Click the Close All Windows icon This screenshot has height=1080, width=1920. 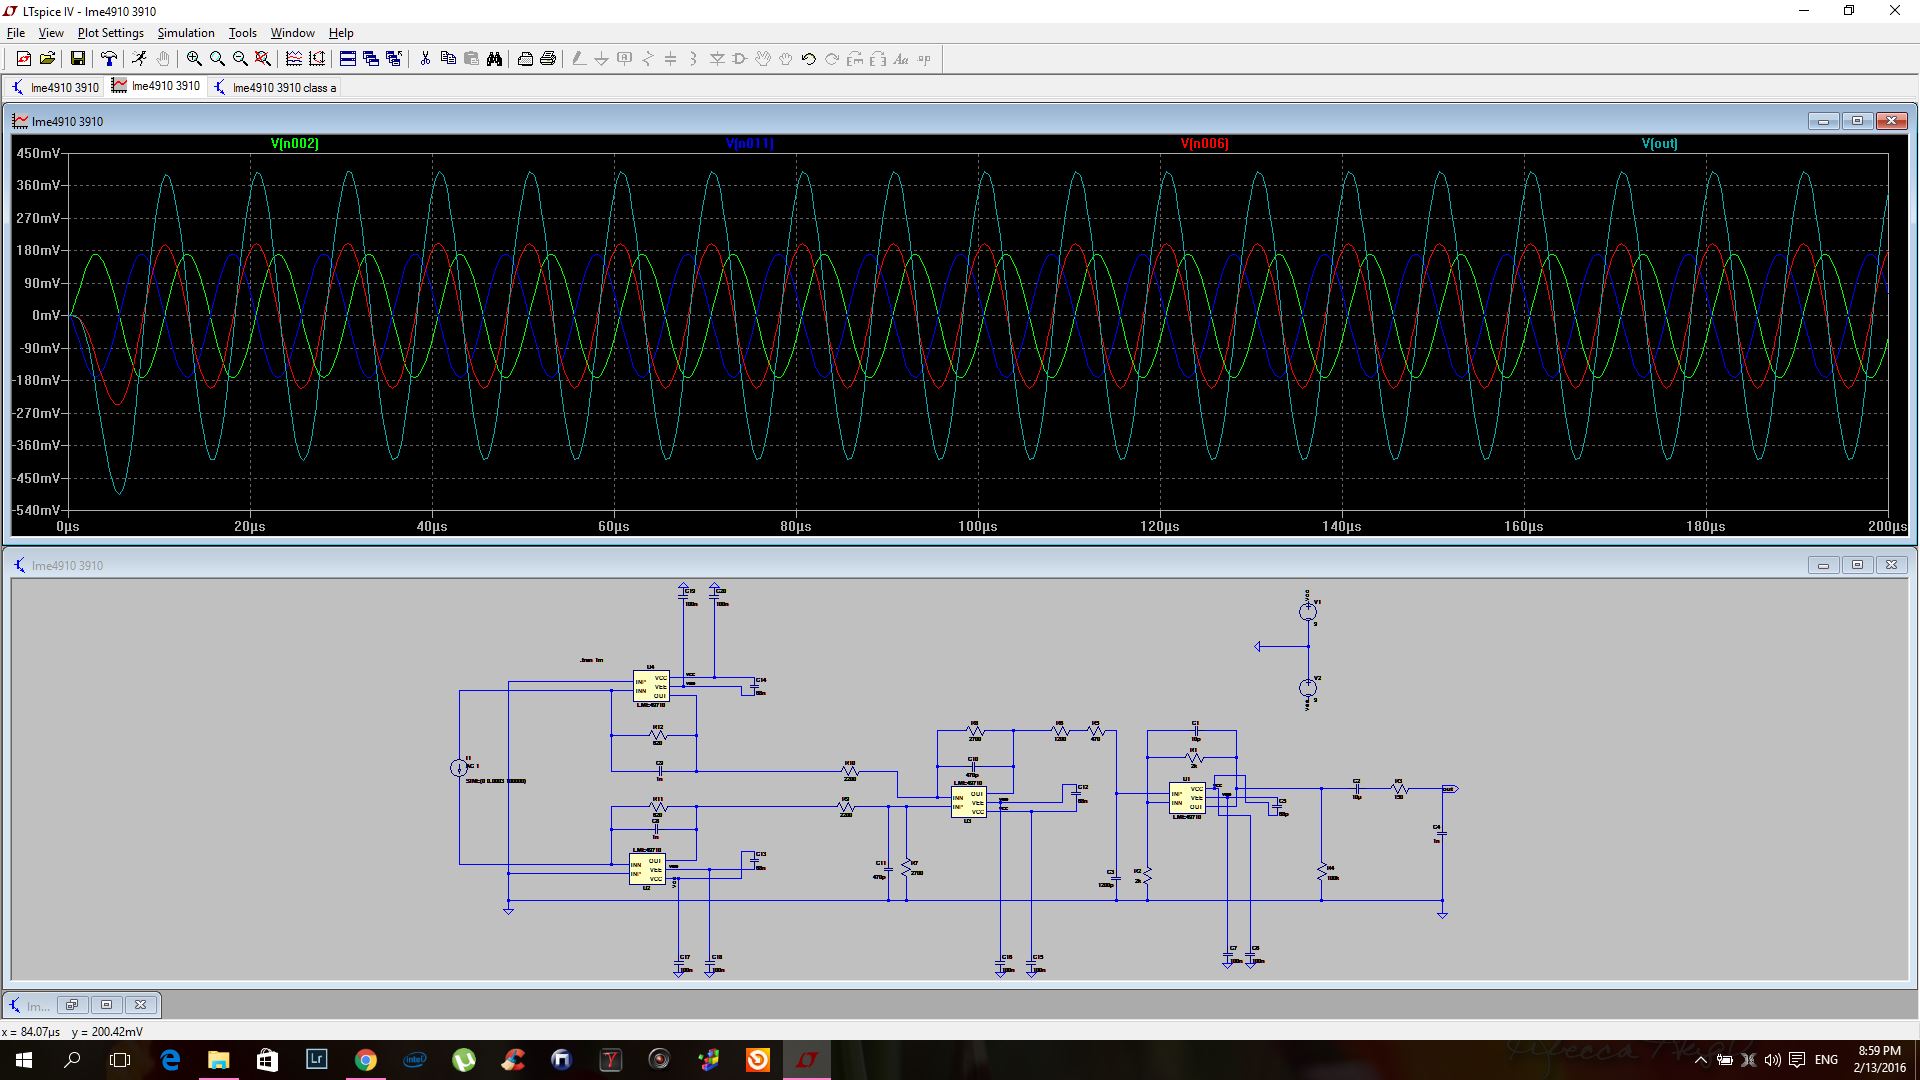click(394, 59)
